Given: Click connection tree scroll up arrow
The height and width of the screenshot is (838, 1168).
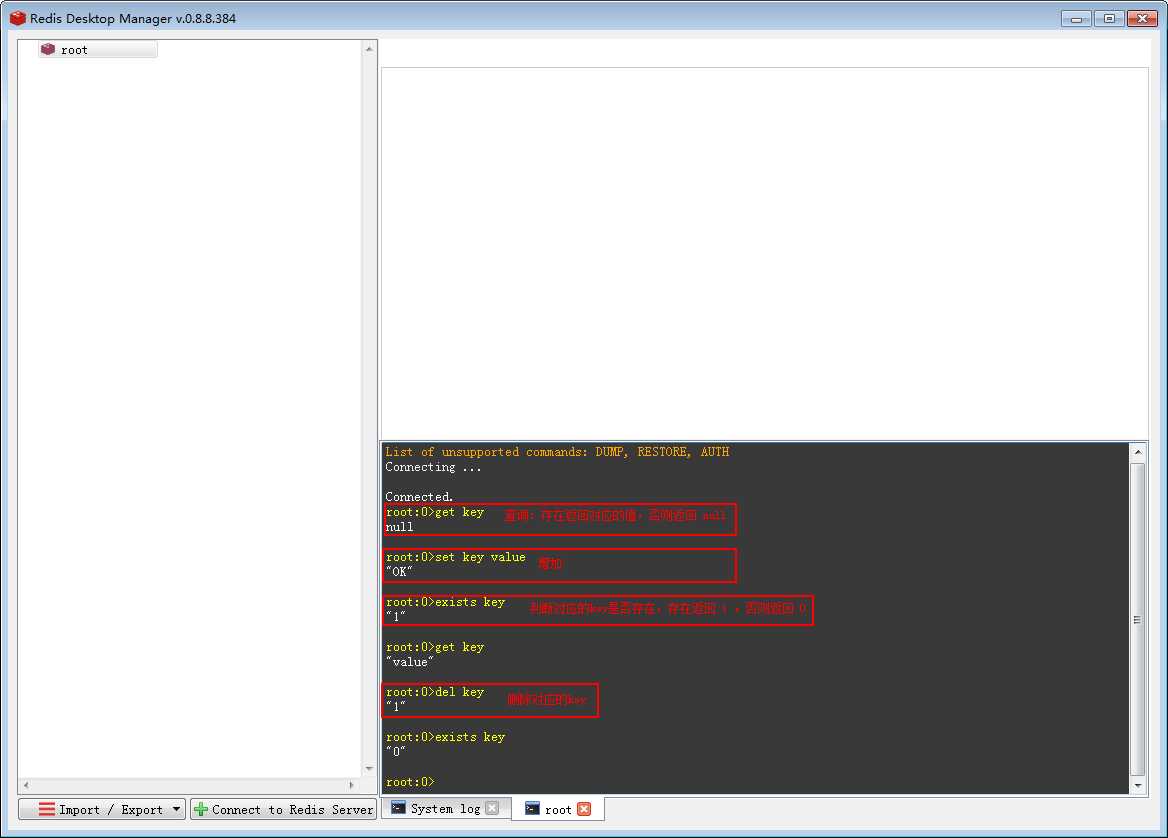Looking at the screenshot, I should tap(369, 48).
